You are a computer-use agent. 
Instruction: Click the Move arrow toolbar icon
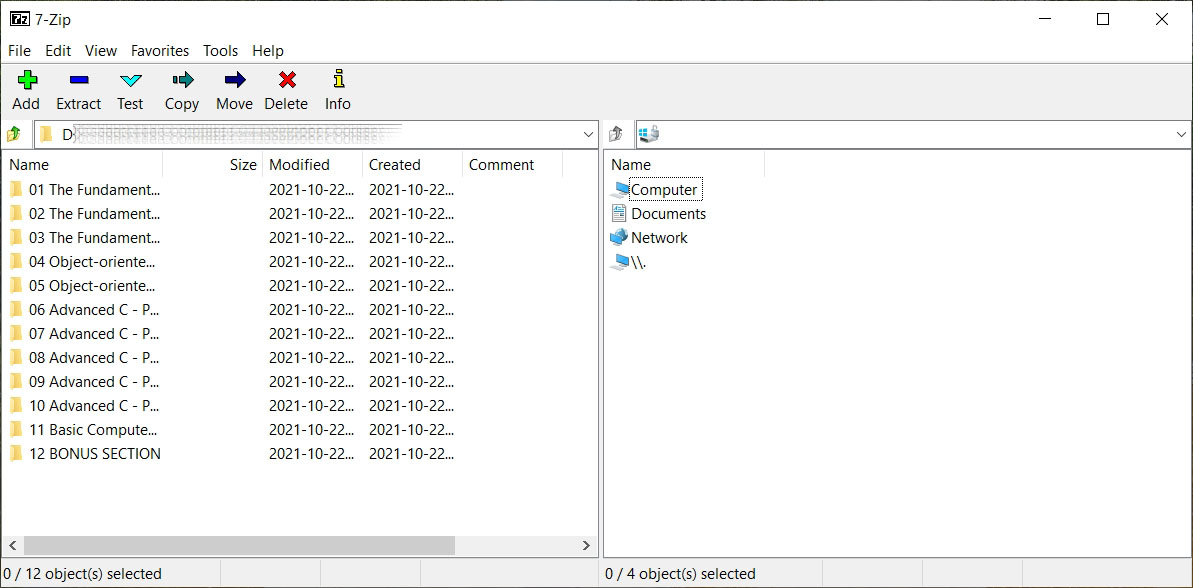click(235, 80)
